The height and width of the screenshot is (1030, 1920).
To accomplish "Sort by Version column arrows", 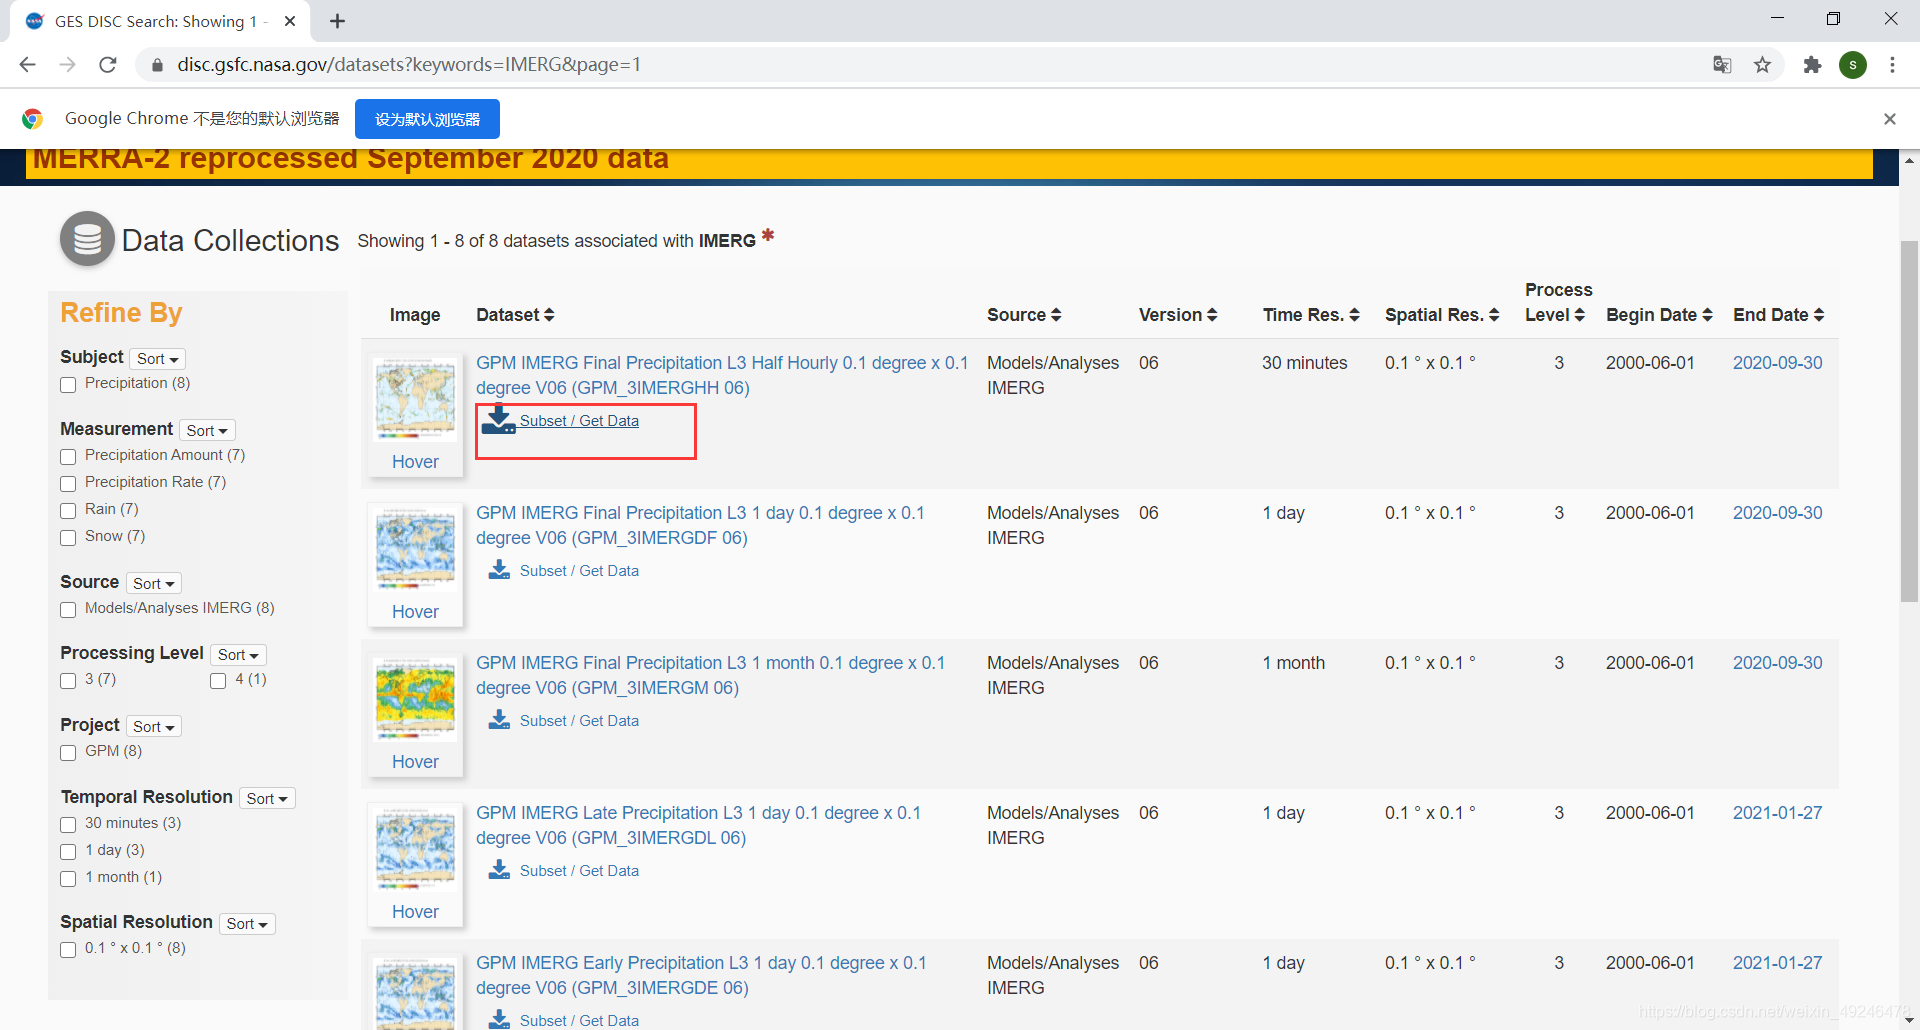I will [x=1212, y=315].
